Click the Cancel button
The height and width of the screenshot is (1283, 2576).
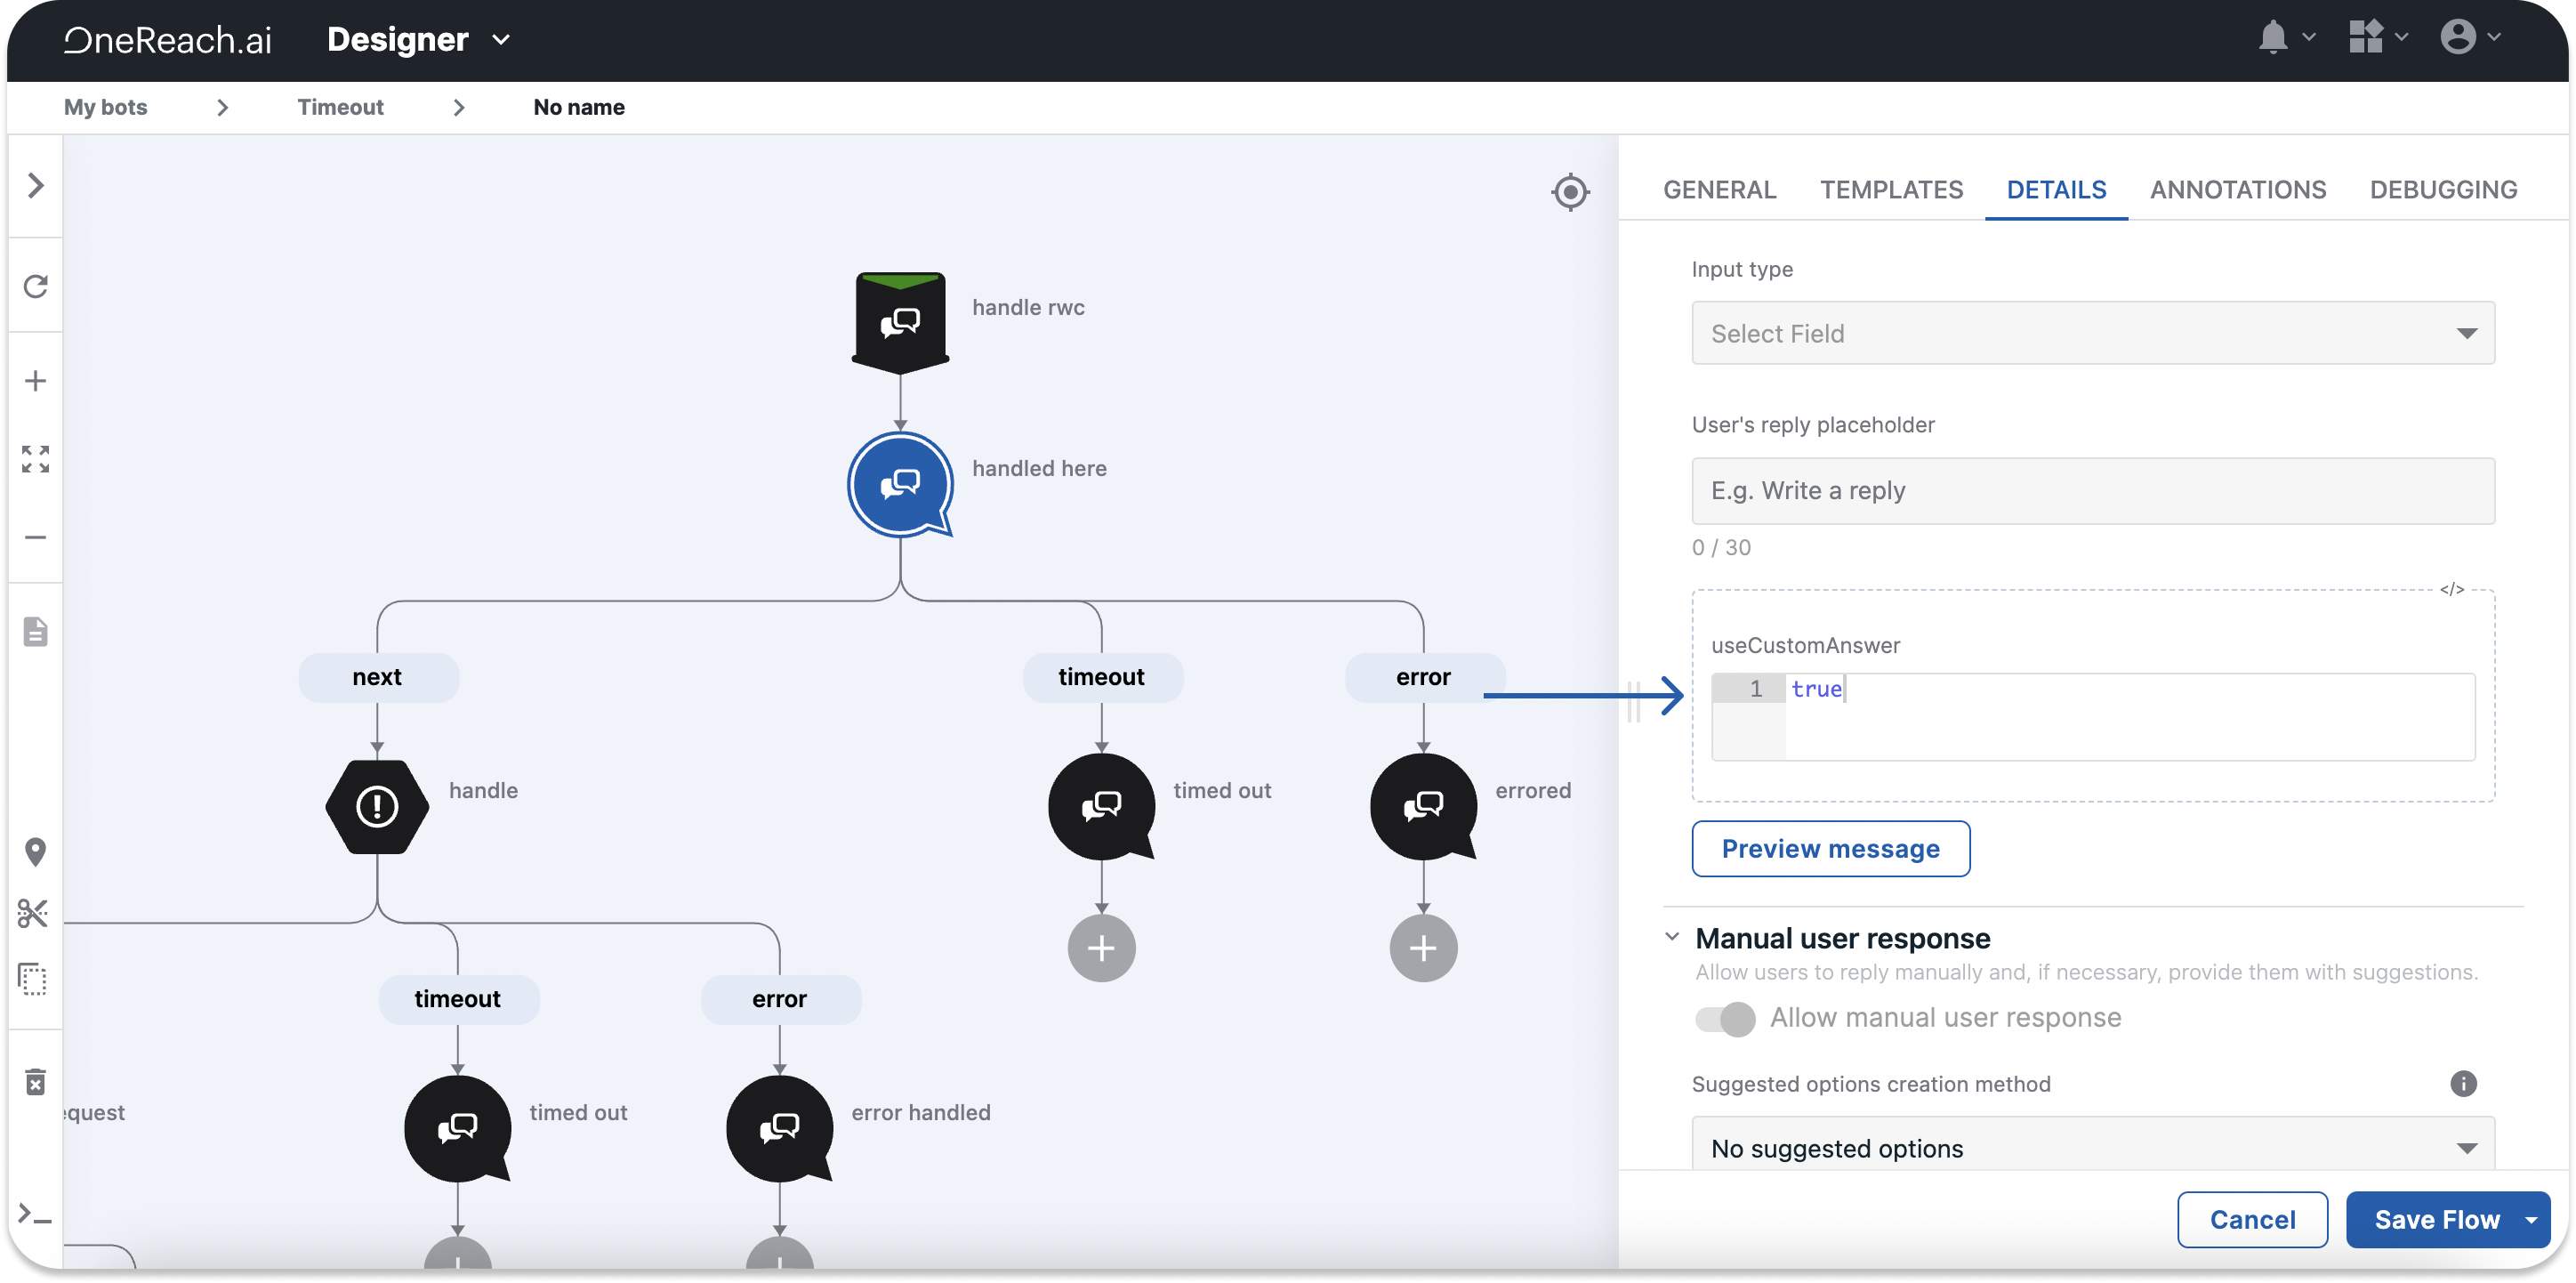pos(2251,1219)
